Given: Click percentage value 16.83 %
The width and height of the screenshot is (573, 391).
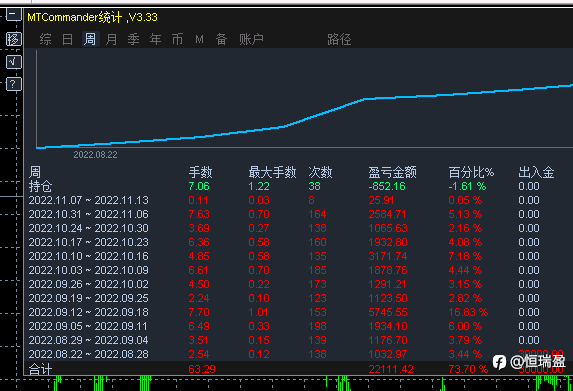Looking at the screenshot, I should click(x=468, y=312).
